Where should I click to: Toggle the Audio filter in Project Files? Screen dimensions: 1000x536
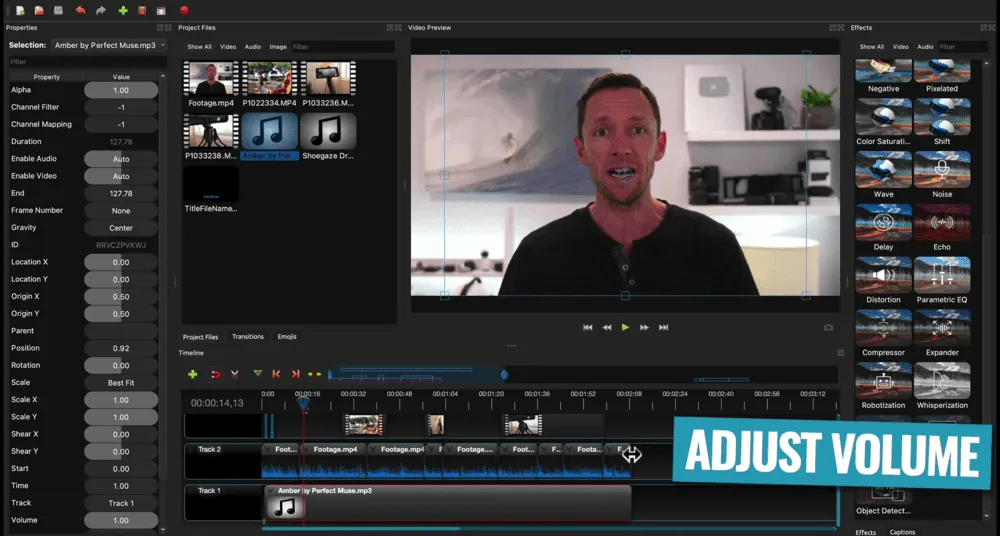(253, 47)
